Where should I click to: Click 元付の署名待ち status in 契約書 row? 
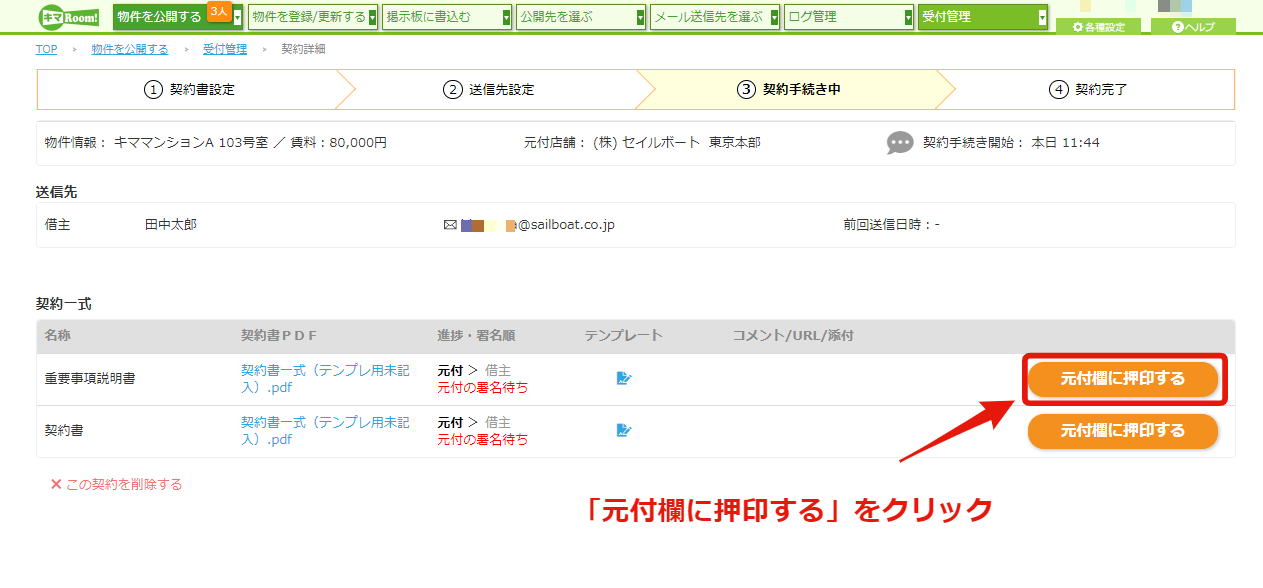pos(483,440)
